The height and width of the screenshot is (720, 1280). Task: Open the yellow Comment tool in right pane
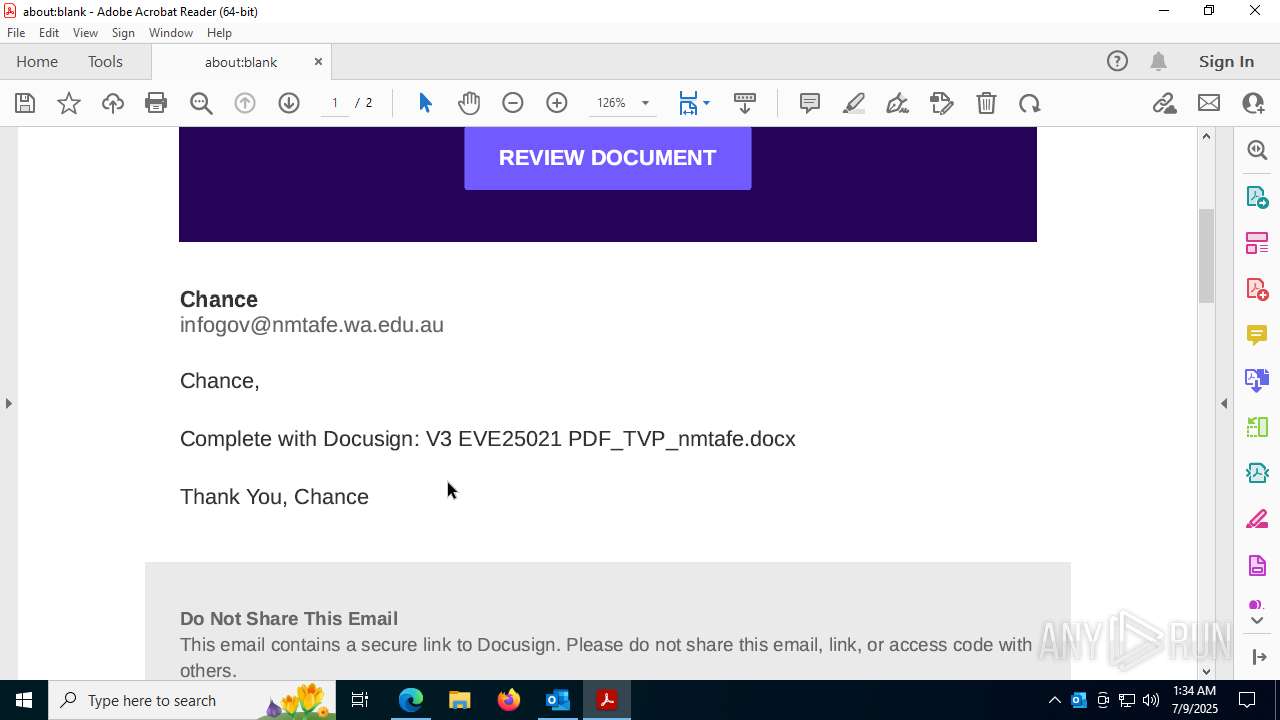(1257, 335)
